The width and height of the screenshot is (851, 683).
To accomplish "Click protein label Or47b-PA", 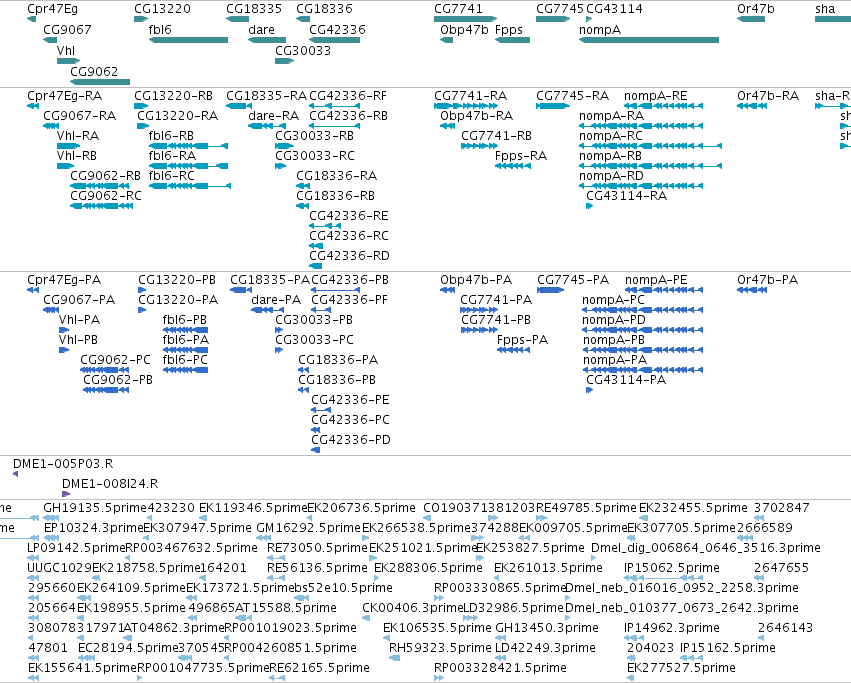I will coord(767,280).
